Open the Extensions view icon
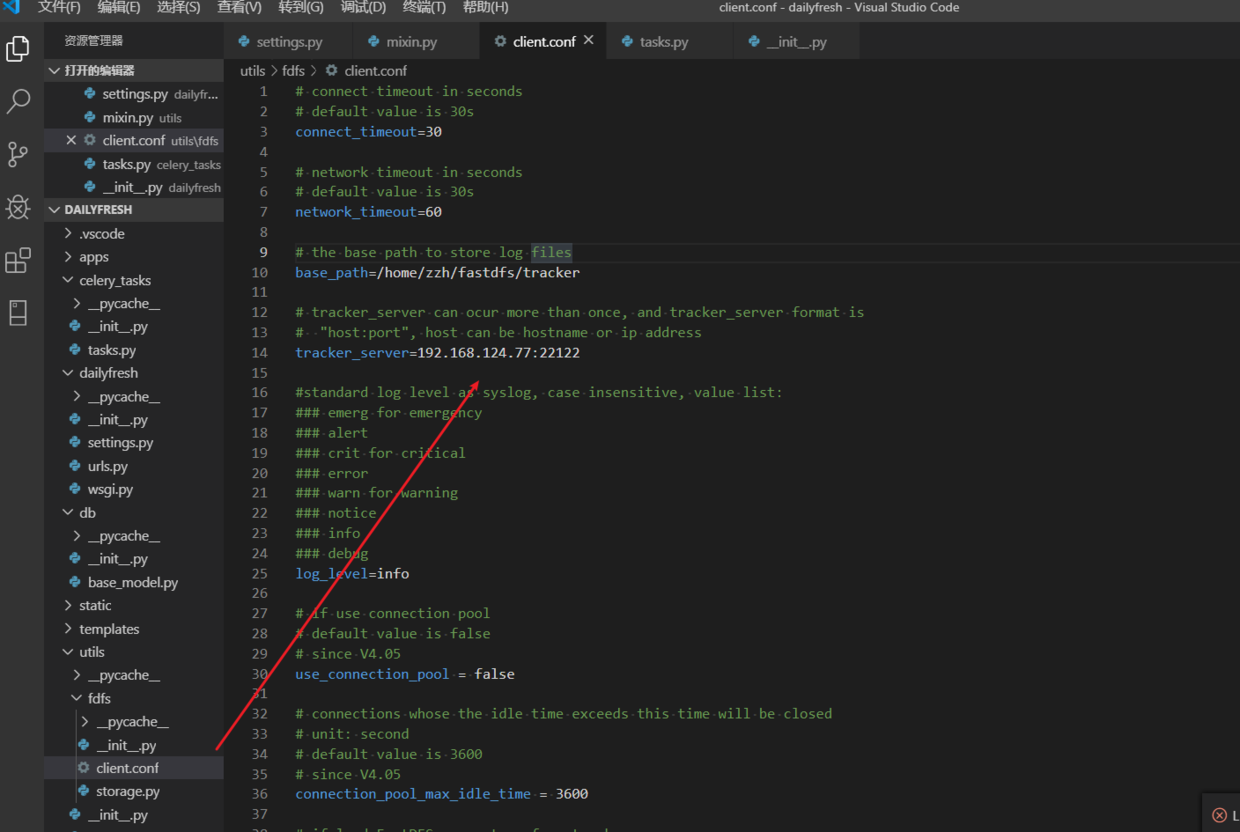1240x832 pixels. tap(18, 260)
